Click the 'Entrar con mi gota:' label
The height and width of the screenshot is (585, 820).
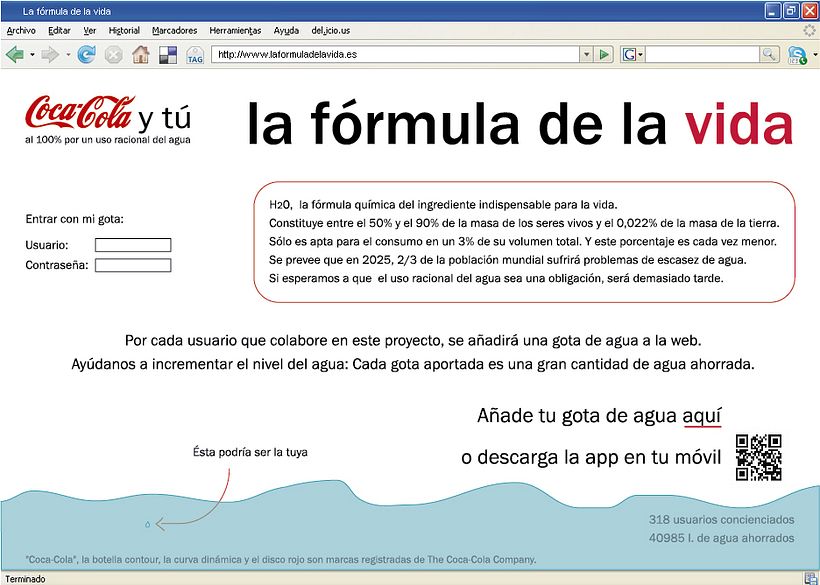point(74,219)
